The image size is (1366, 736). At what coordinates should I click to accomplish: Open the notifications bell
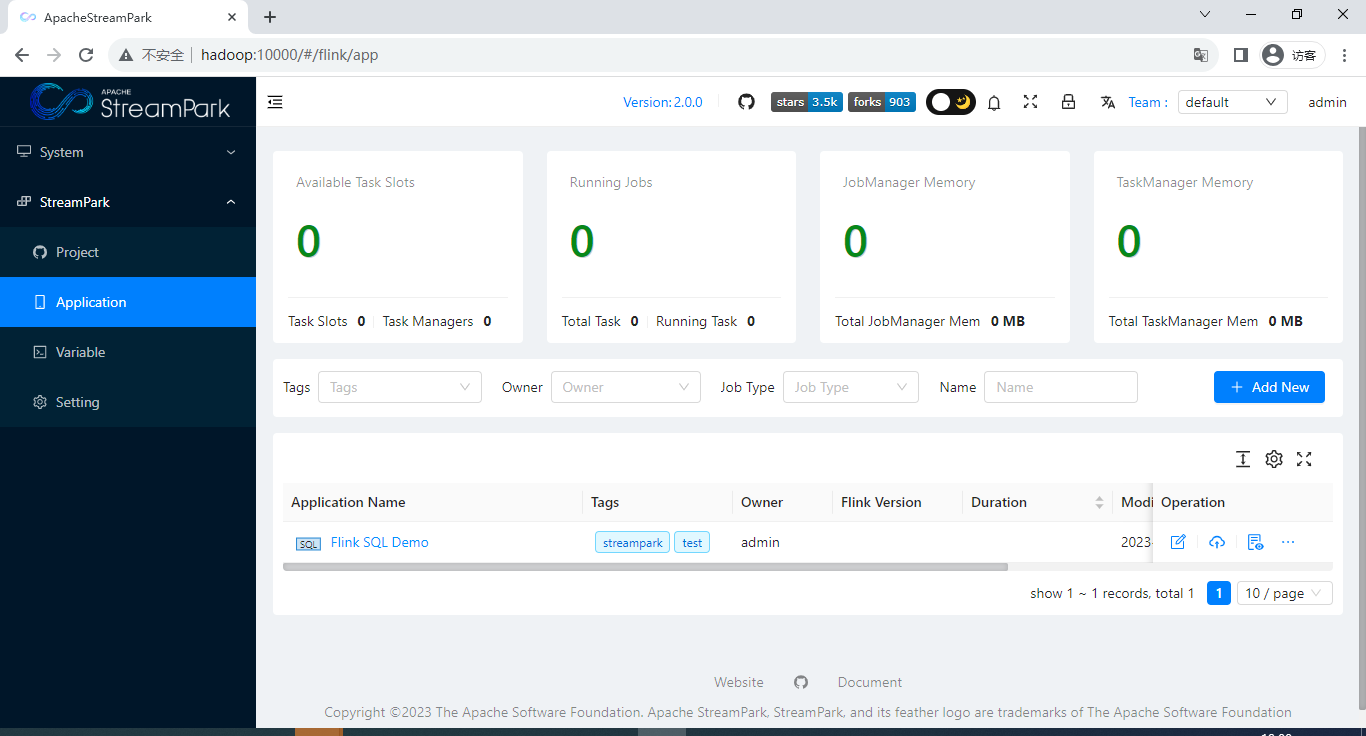pos(994,102)
